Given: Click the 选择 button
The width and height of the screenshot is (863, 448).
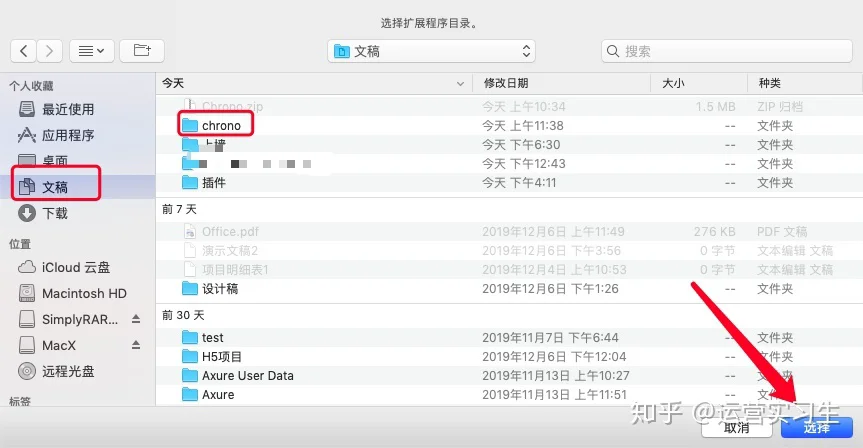Looking at the screenshot, I should (817, 427).
